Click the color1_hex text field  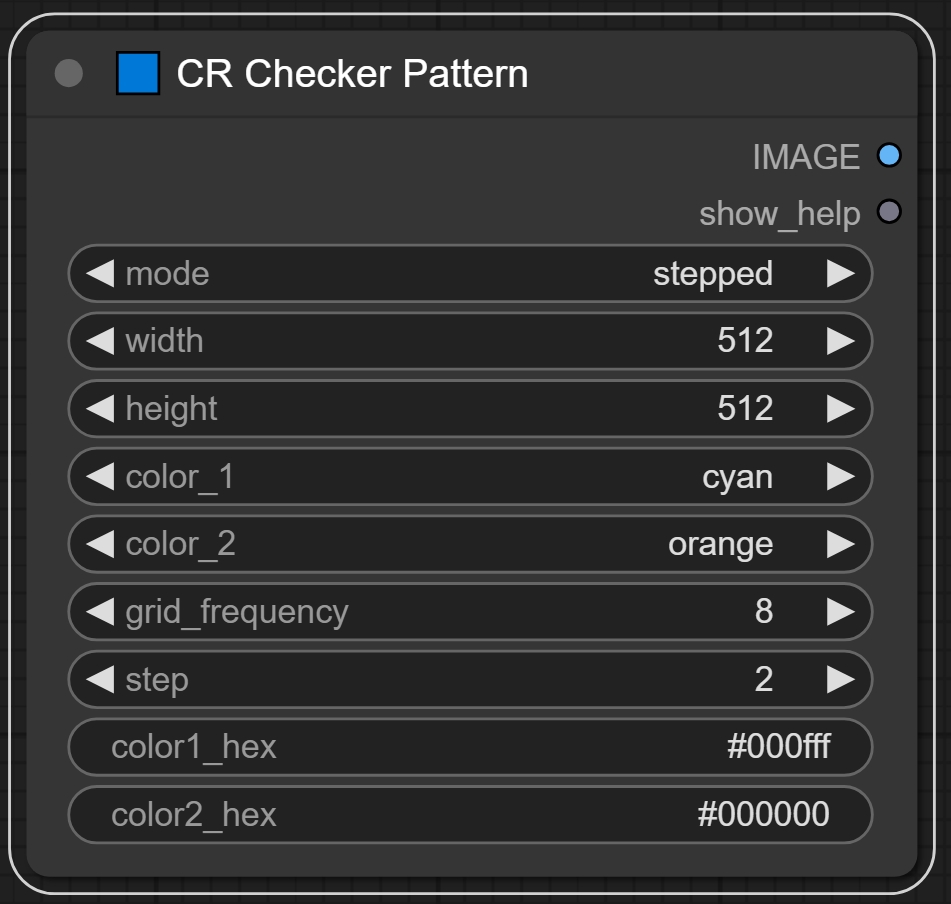click(x=470, y=747)
